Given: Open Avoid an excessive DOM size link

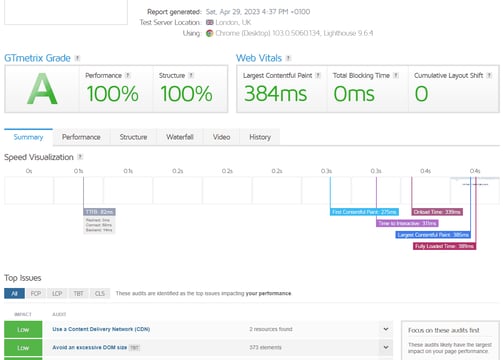Looking at the screenshot, I should (90, 347).
